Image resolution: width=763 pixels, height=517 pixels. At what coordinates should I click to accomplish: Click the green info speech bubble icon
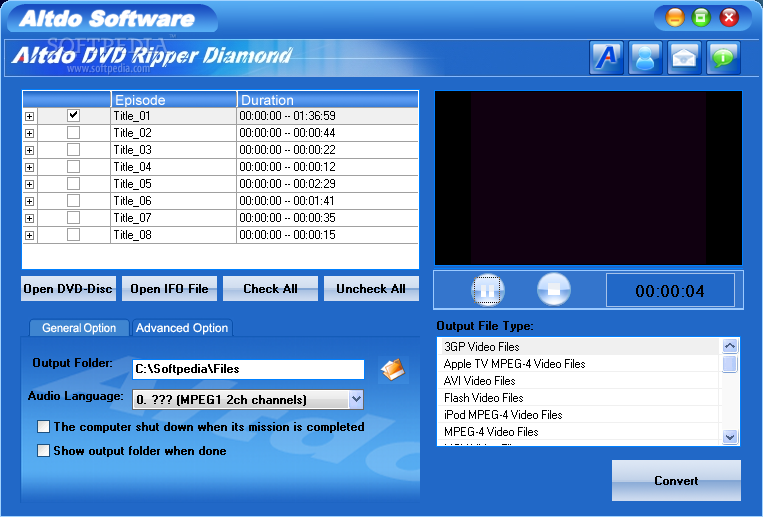[723, 57]
